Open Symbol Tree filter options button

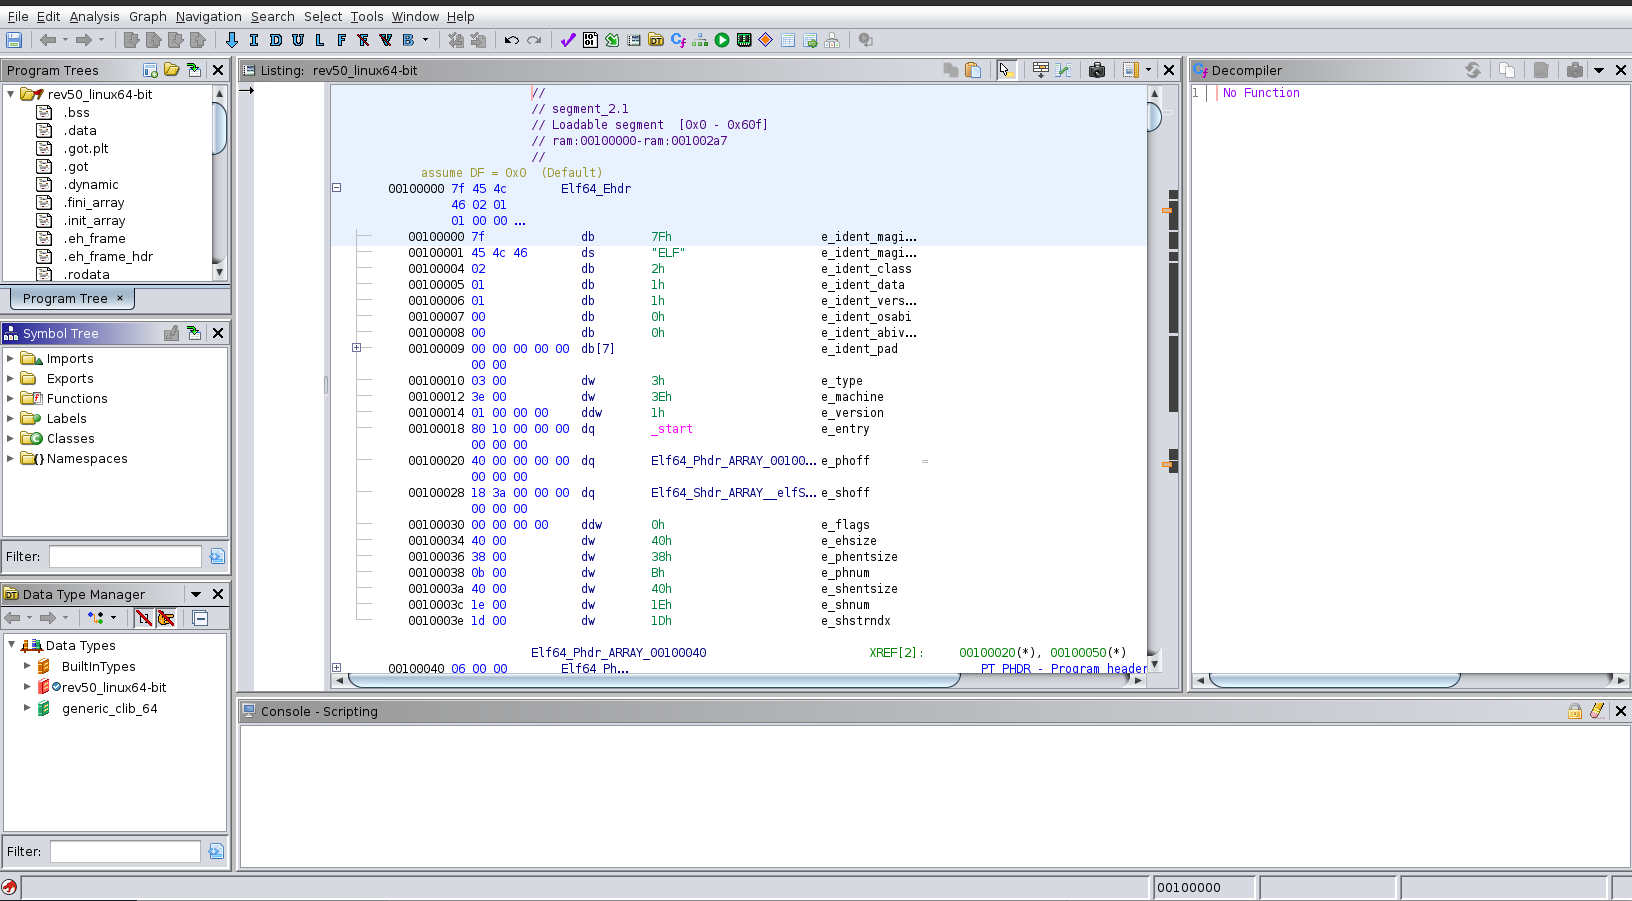217,556
